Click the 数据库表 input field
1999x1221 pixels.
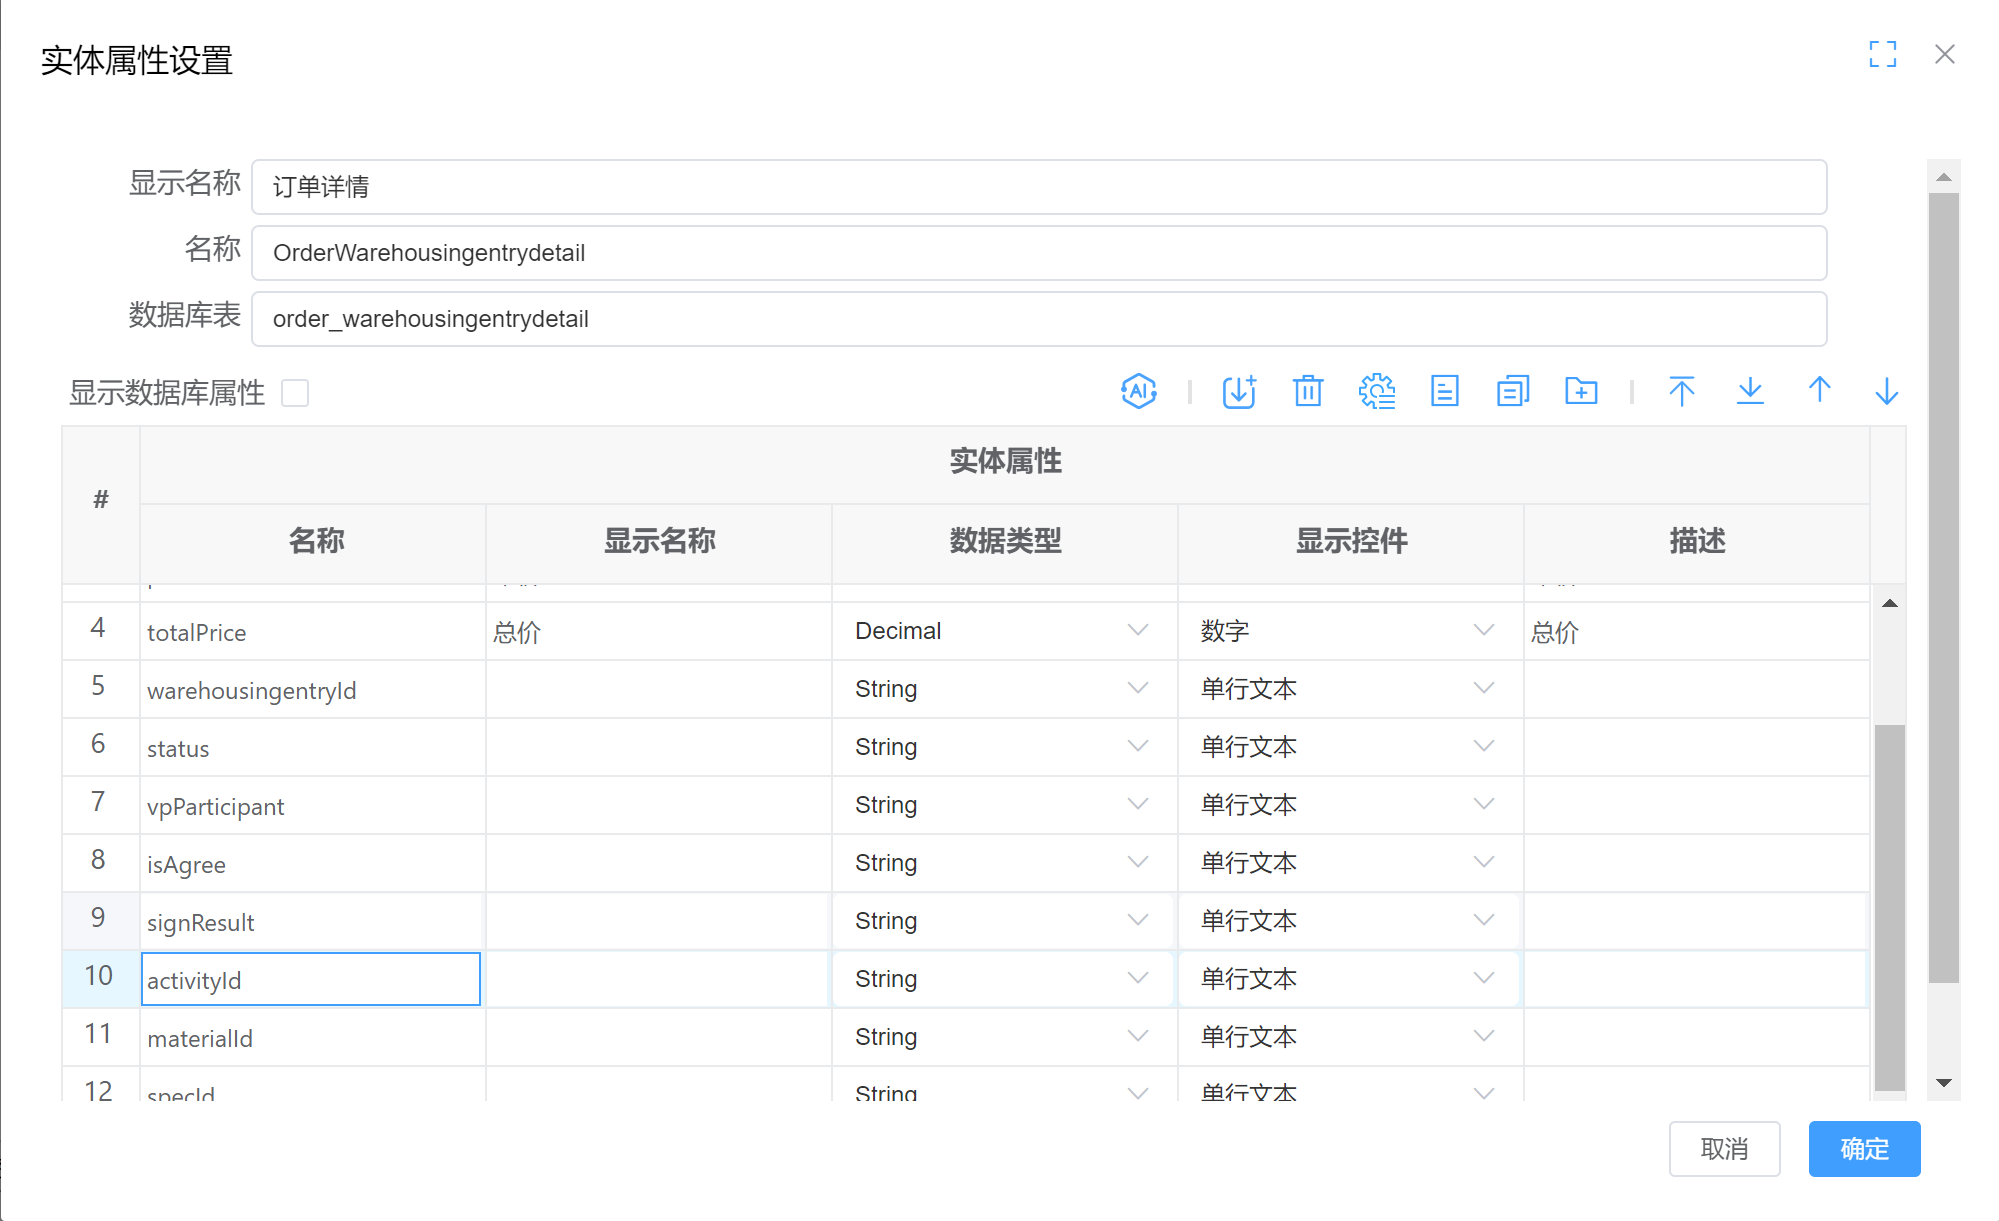tap(1038, 319)
